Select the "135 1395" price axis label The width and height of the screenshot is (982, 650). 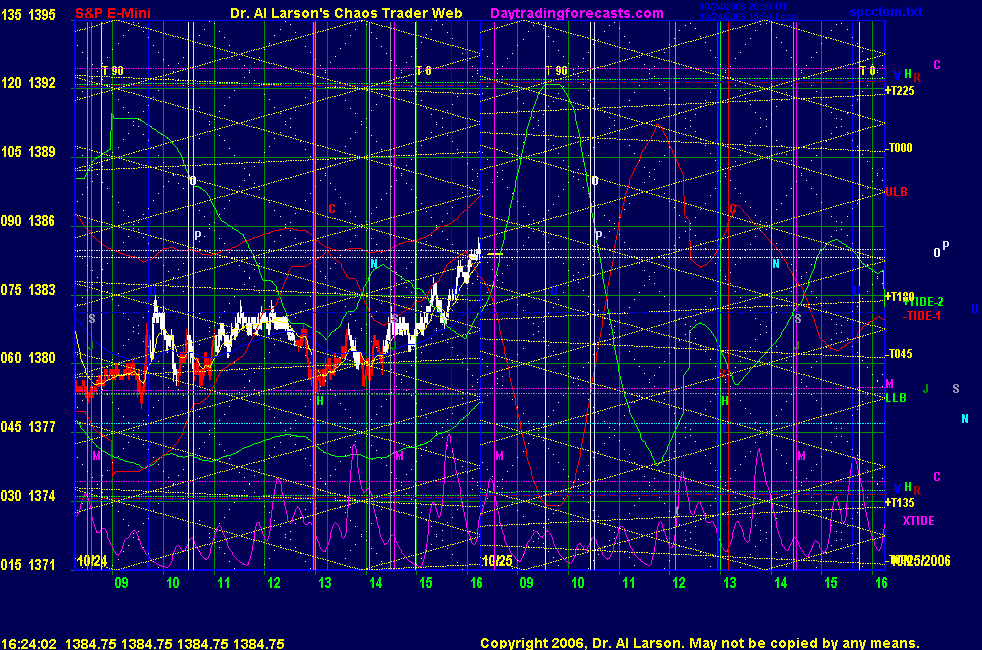pos(28,14)
